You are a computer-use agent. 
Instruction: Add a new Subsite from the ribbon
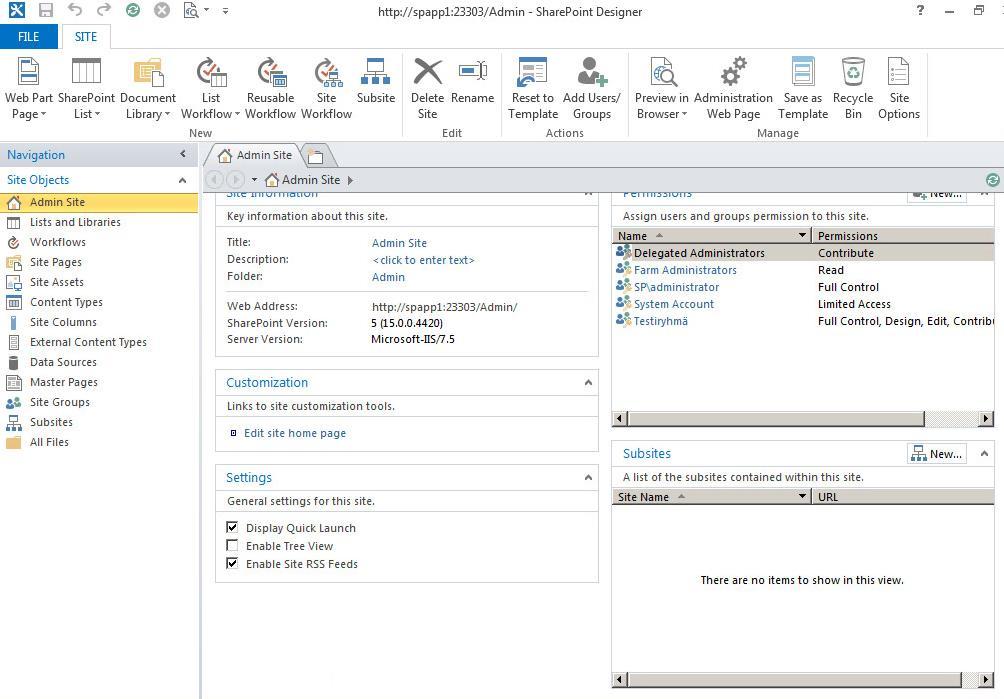pos(375,81)
